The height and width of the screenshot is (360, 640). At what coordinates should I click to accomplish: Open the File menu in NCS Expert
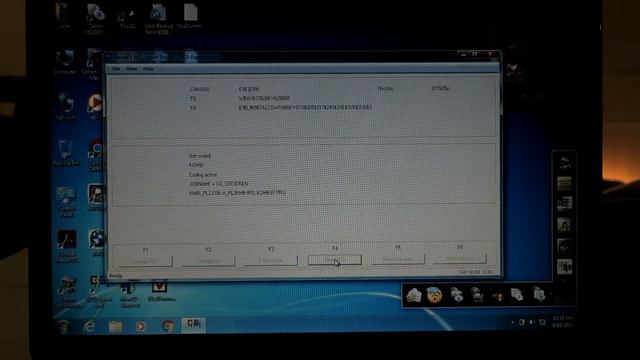click(x=116, y=69)
